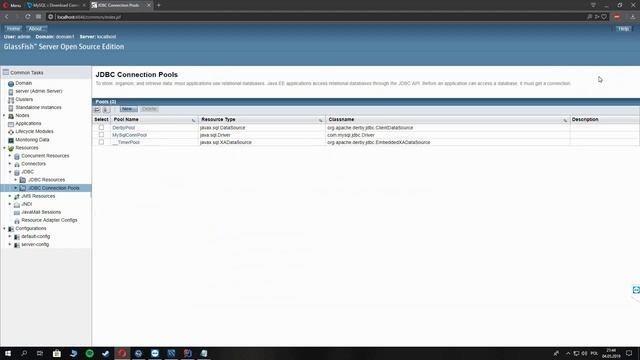Click the Applications tree icon
Viewport: 640px width, 360px height.
[11, 124]
